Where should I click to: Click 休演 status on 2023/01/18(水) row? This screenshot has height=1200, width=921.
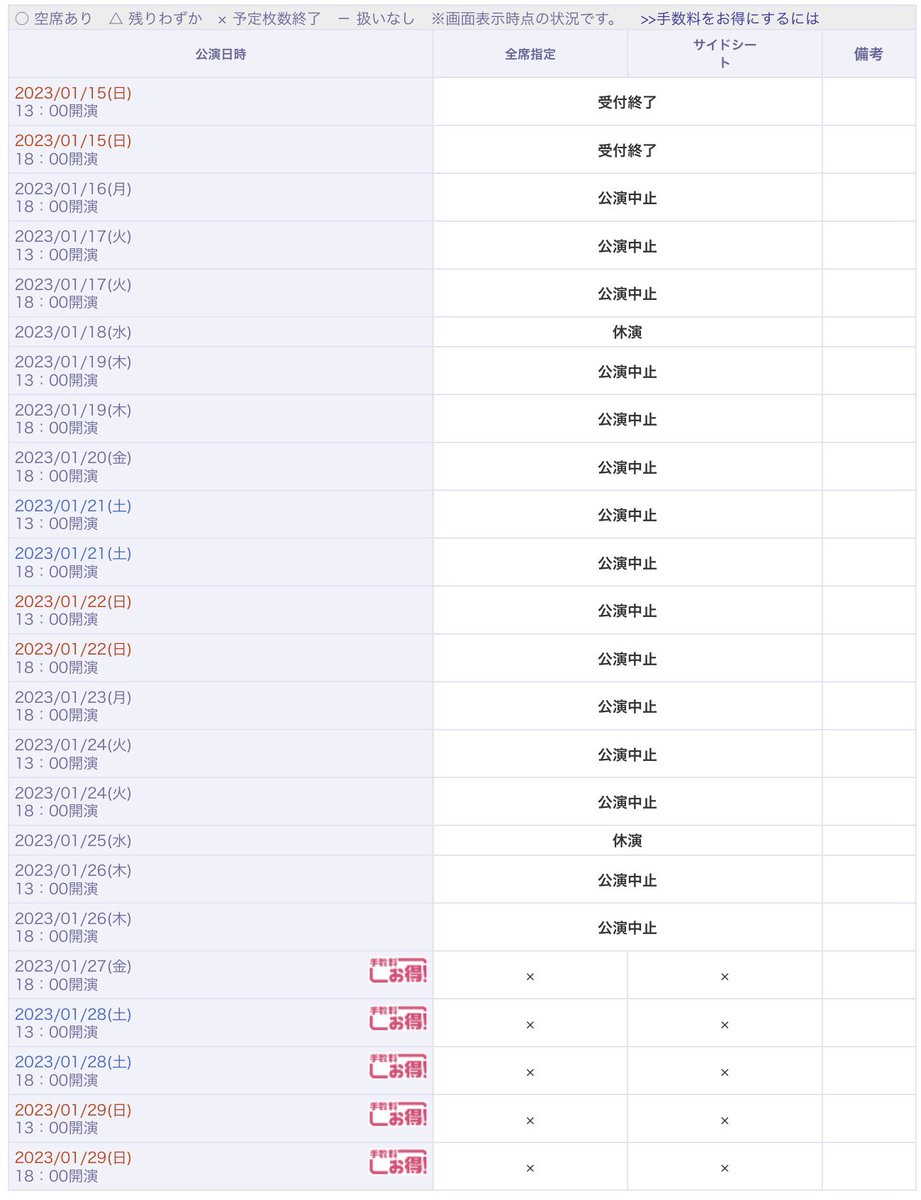coord(627,332)
